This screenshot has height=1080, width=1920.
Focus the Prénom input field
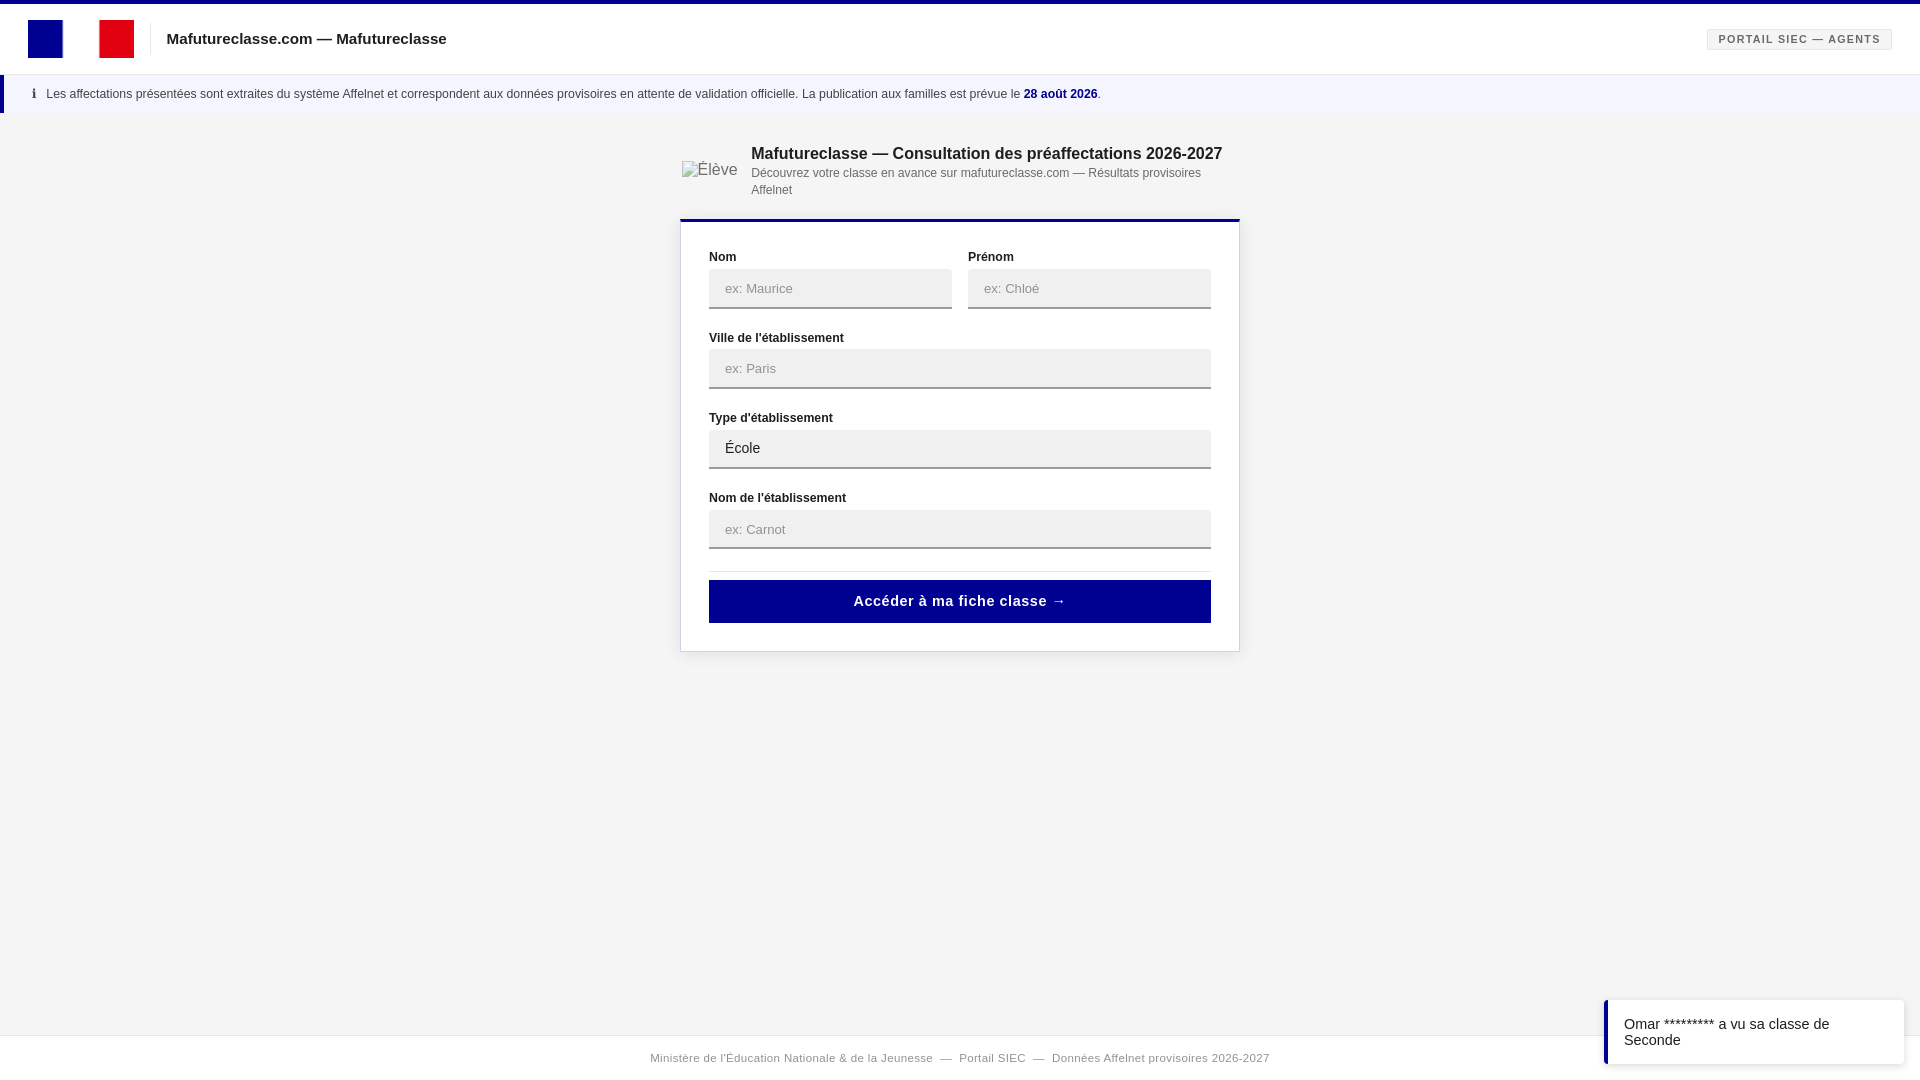tap(1089, 289)
